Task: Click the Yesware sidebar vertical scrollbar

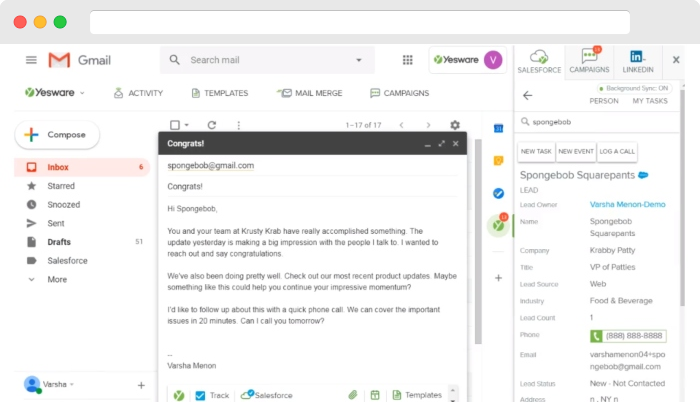Action: pos(682,197)
